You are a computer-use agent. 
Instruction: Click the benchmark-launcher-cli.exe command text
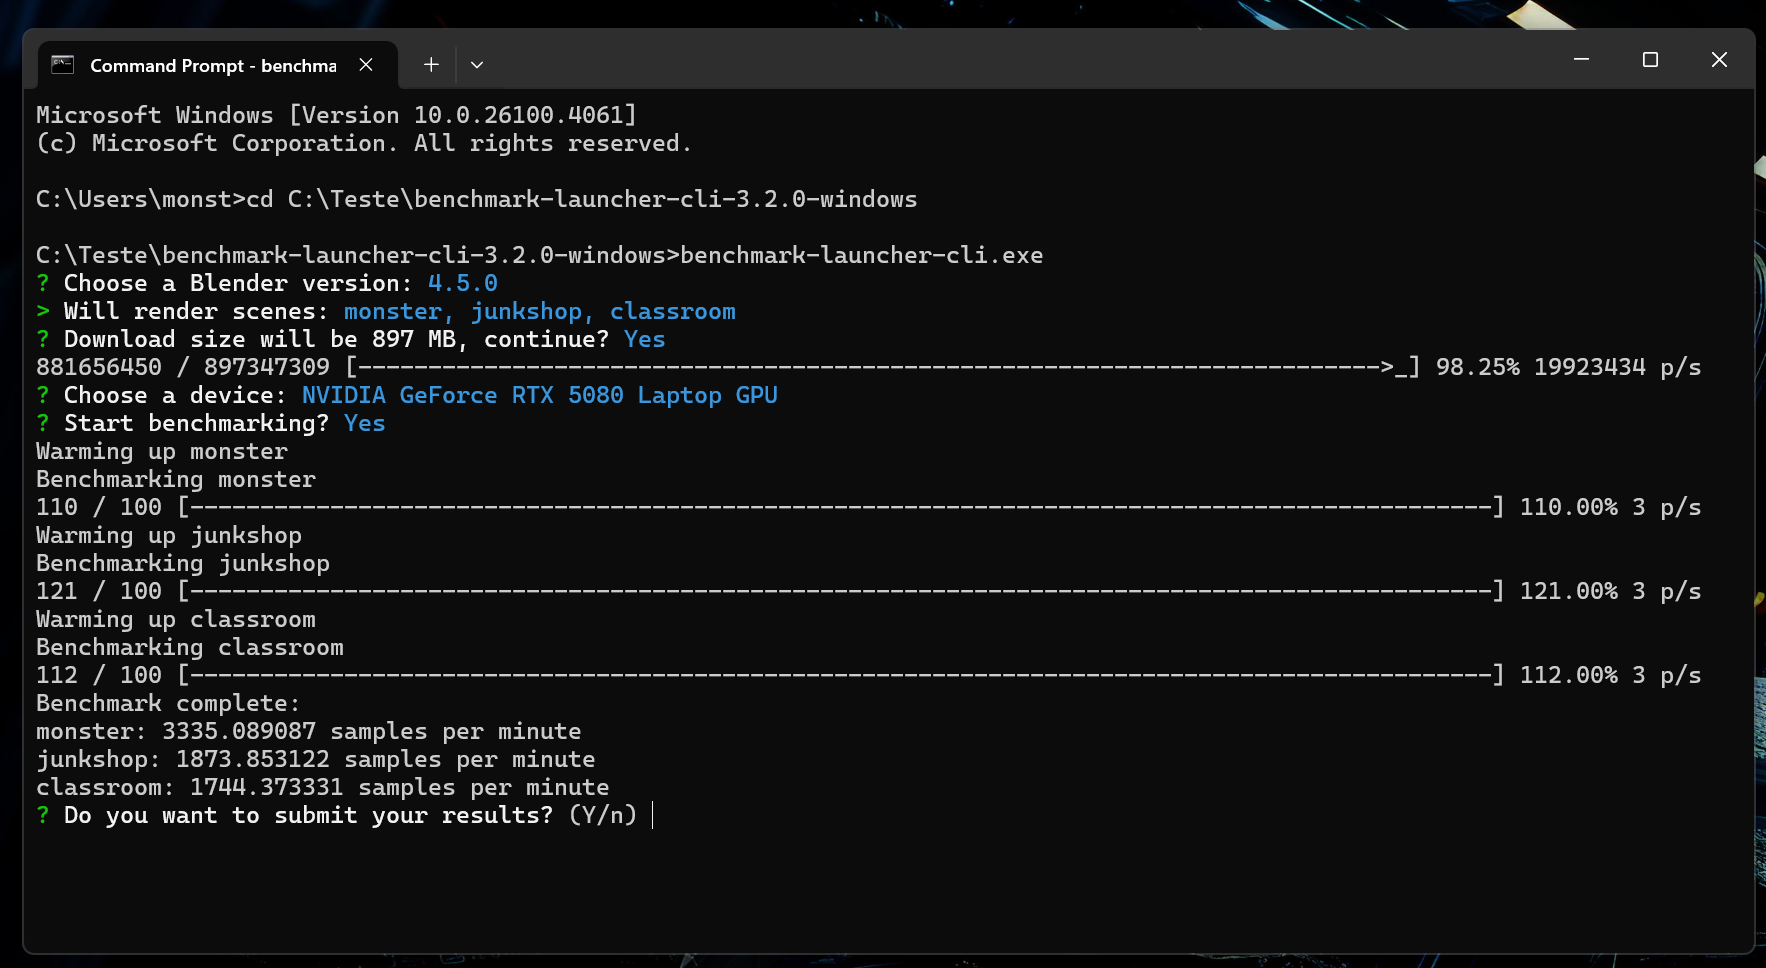[862, 255]
